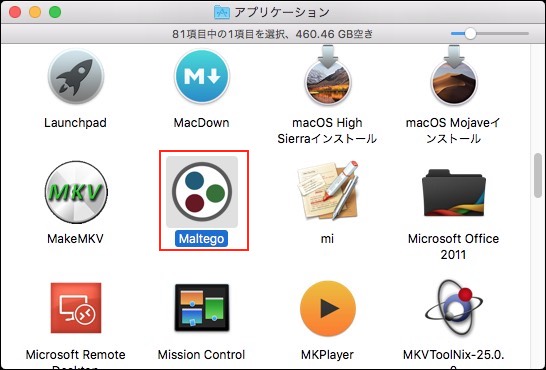This screenshot has height=370, width=546.
Task: Click the Launchpad name label
Action: (x=76, y=123)
